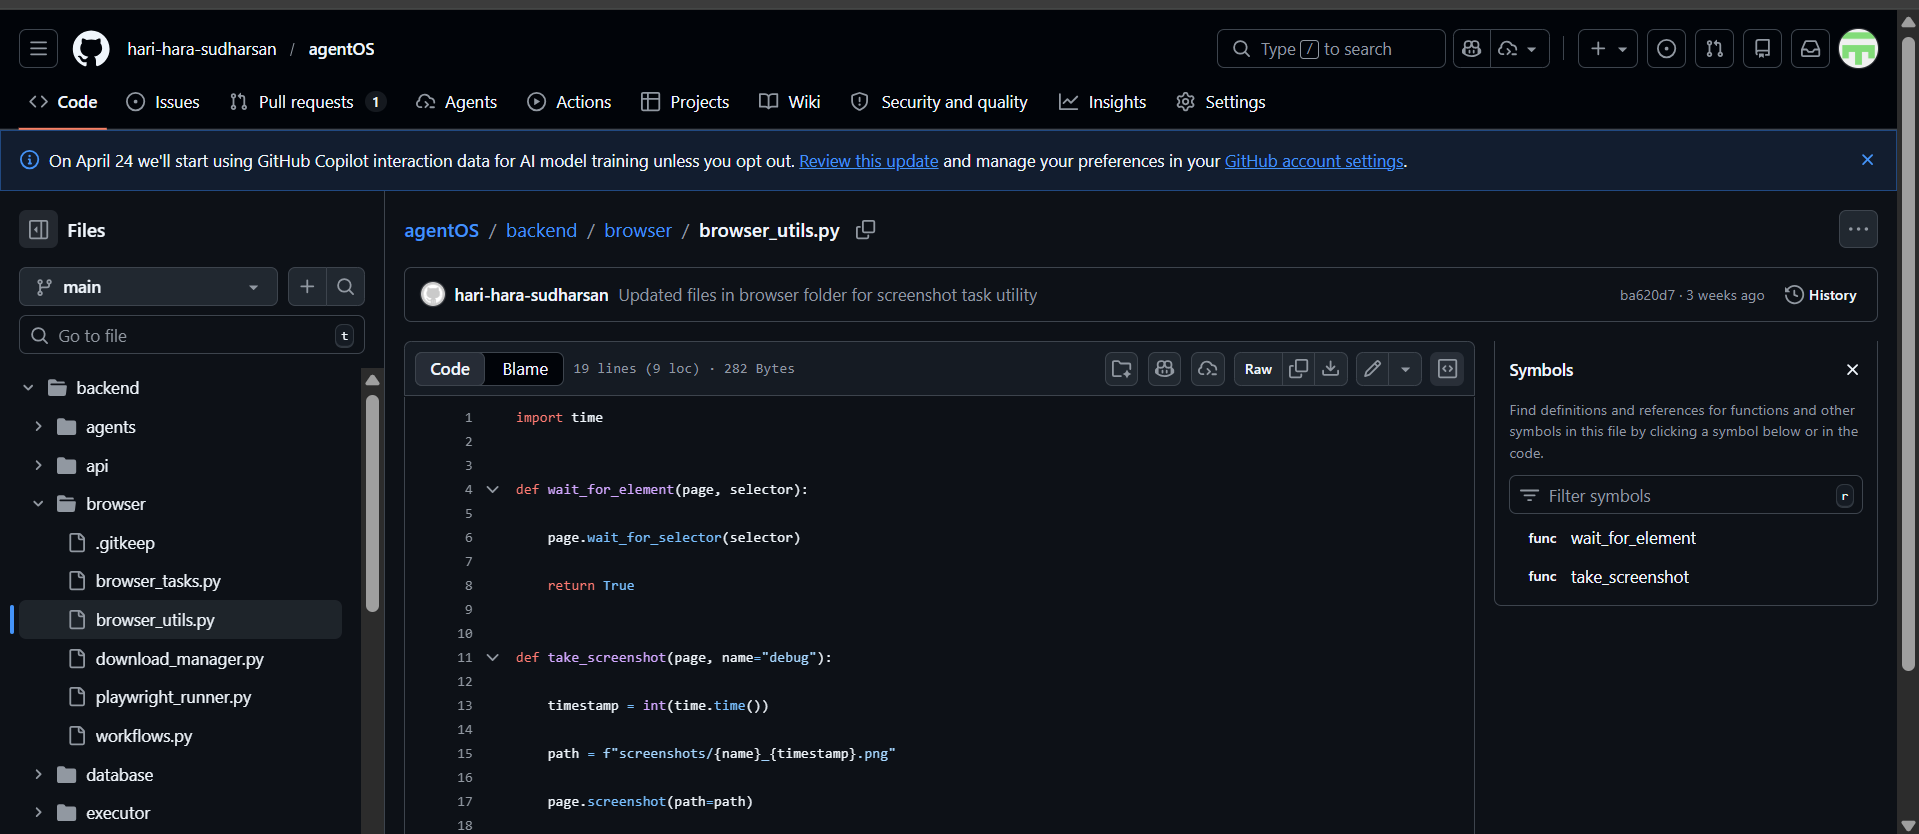The image size is (1919, 834).
Task: Switch to Blame view
Action: (x=524, y=369)
